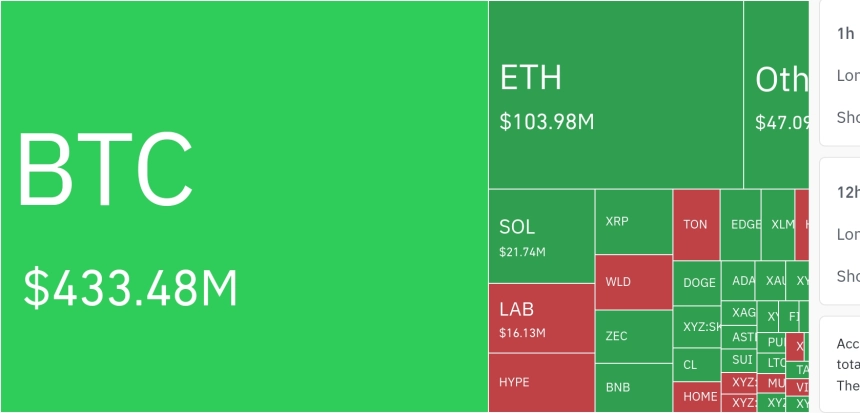This screenshot has height=413, width=860.
Task: Select the DOGE tile
Action: click(697, 283)
